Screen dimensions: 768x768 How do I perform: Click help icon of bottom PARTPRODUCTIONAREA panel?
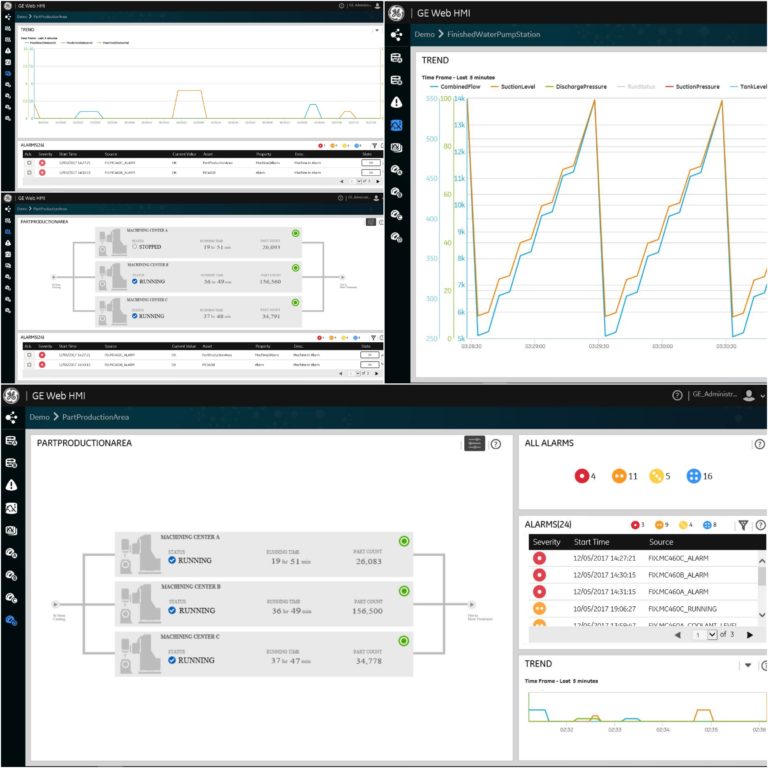[x=496, y=444]
